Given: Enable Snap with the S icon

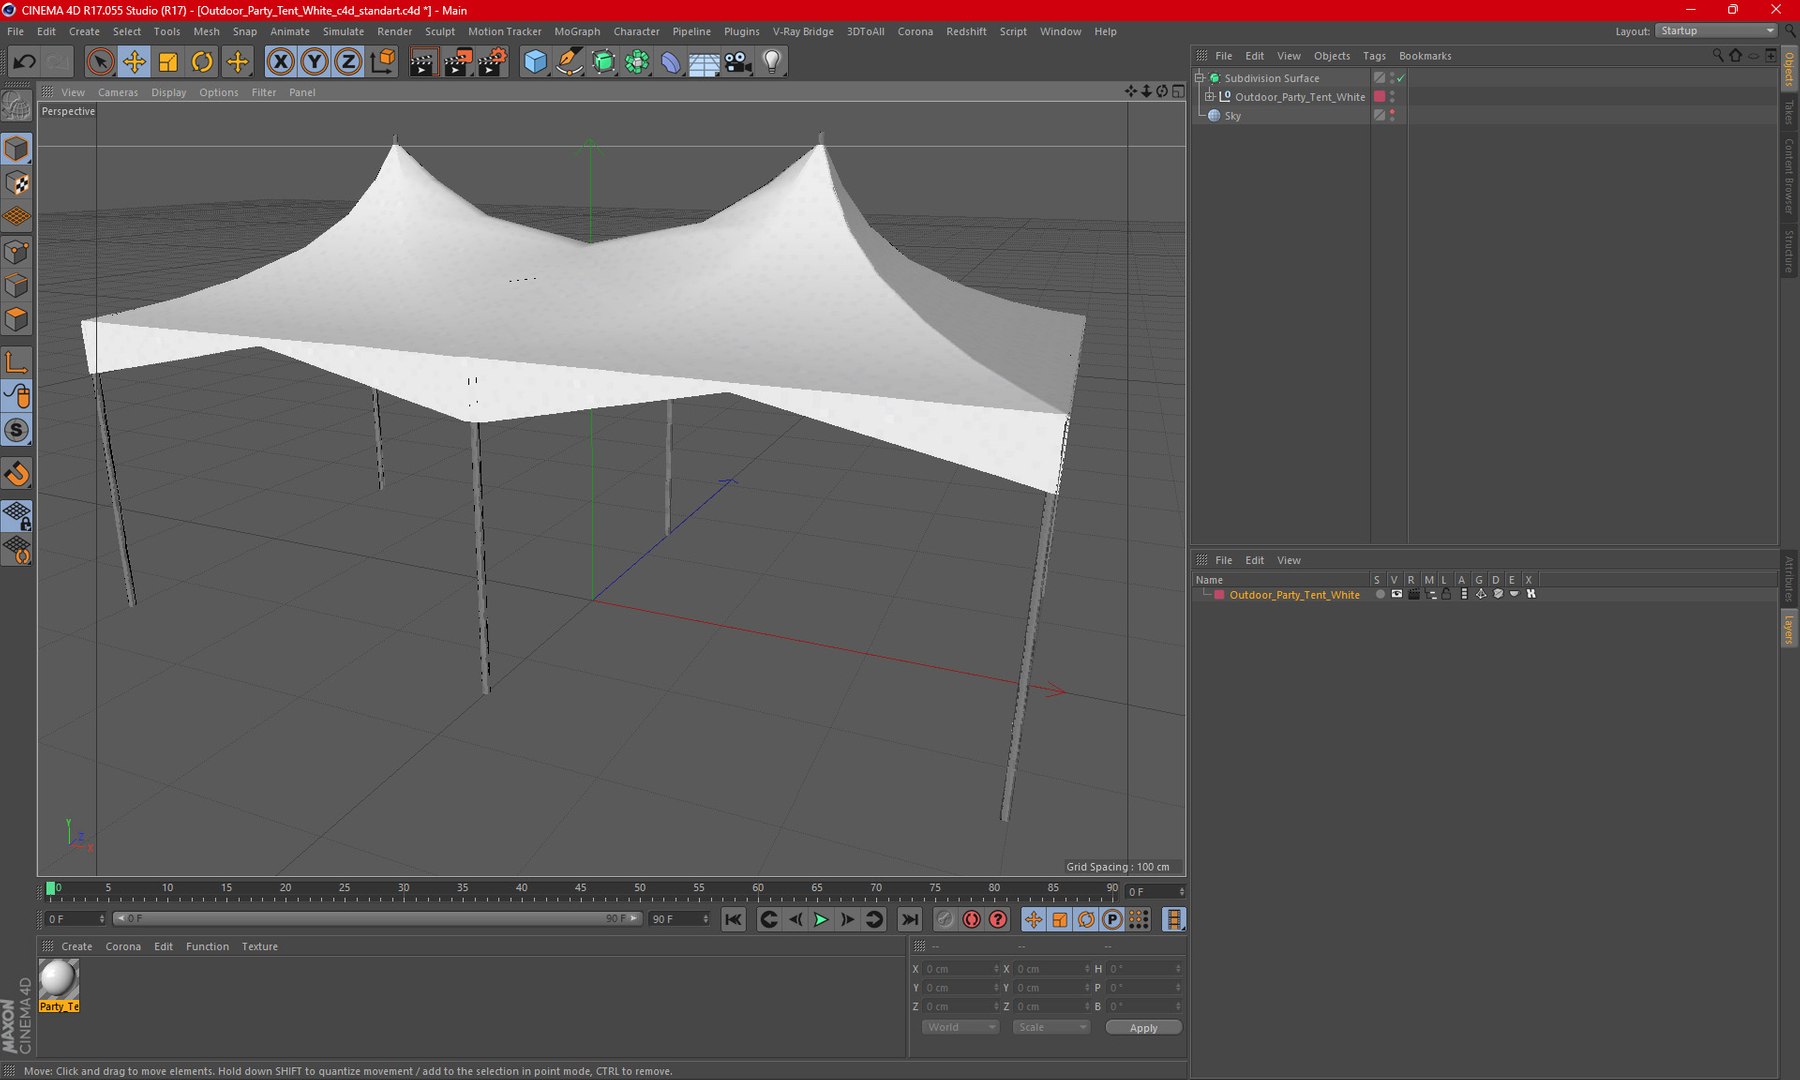Looking at the screenshot, I should coord(17,430).
